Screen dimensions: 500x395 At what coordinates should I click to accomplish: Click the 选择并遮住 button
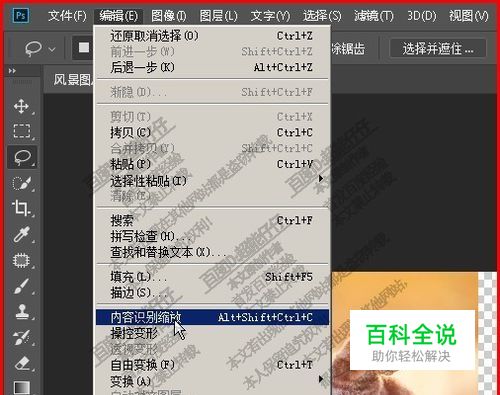438,49
